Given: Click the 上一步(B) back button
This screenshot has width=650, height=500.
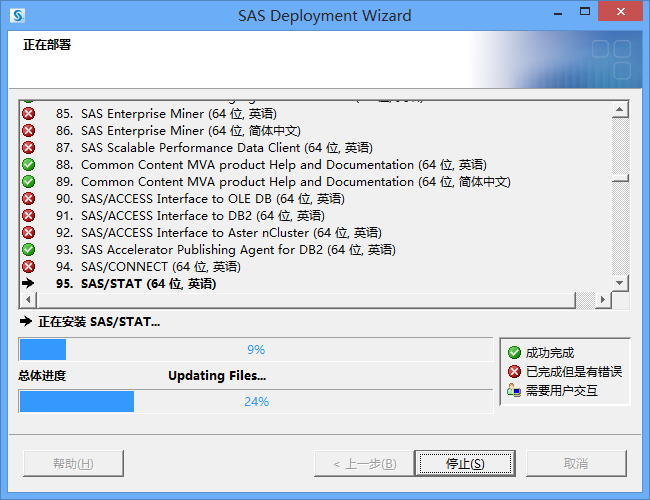Looking at the screenshot, I should coord(356,464).
